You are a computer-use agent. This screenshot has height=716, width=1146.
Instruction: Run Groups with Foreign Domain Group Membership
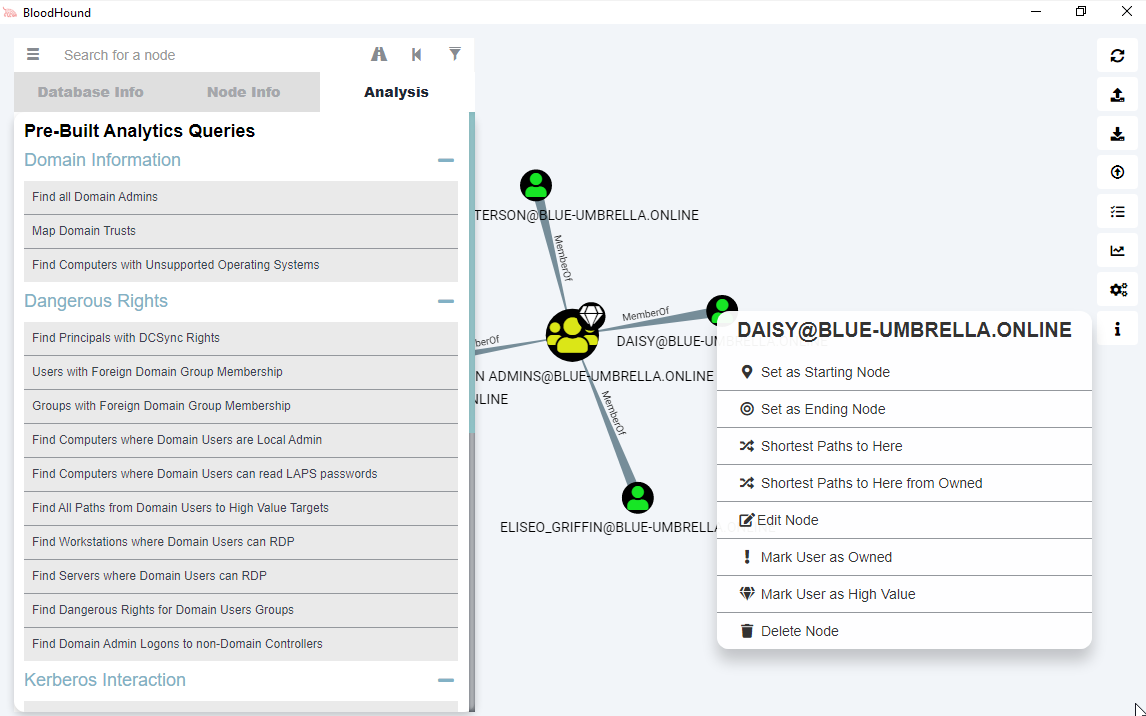click(x=241, y=406)
